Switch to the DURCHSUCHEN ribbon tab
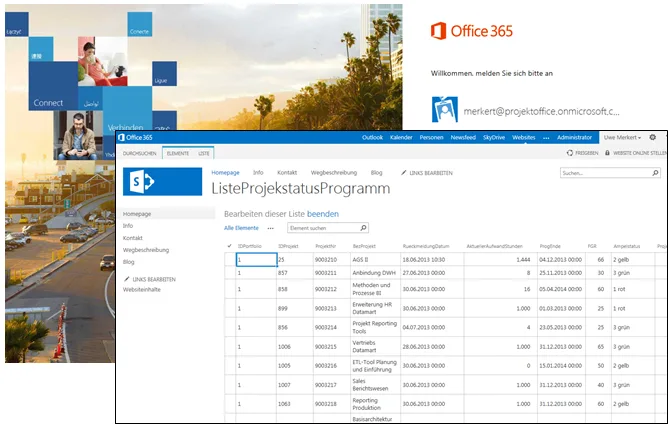This screenshot has width=672, height=430. click(x=140, y=153)
